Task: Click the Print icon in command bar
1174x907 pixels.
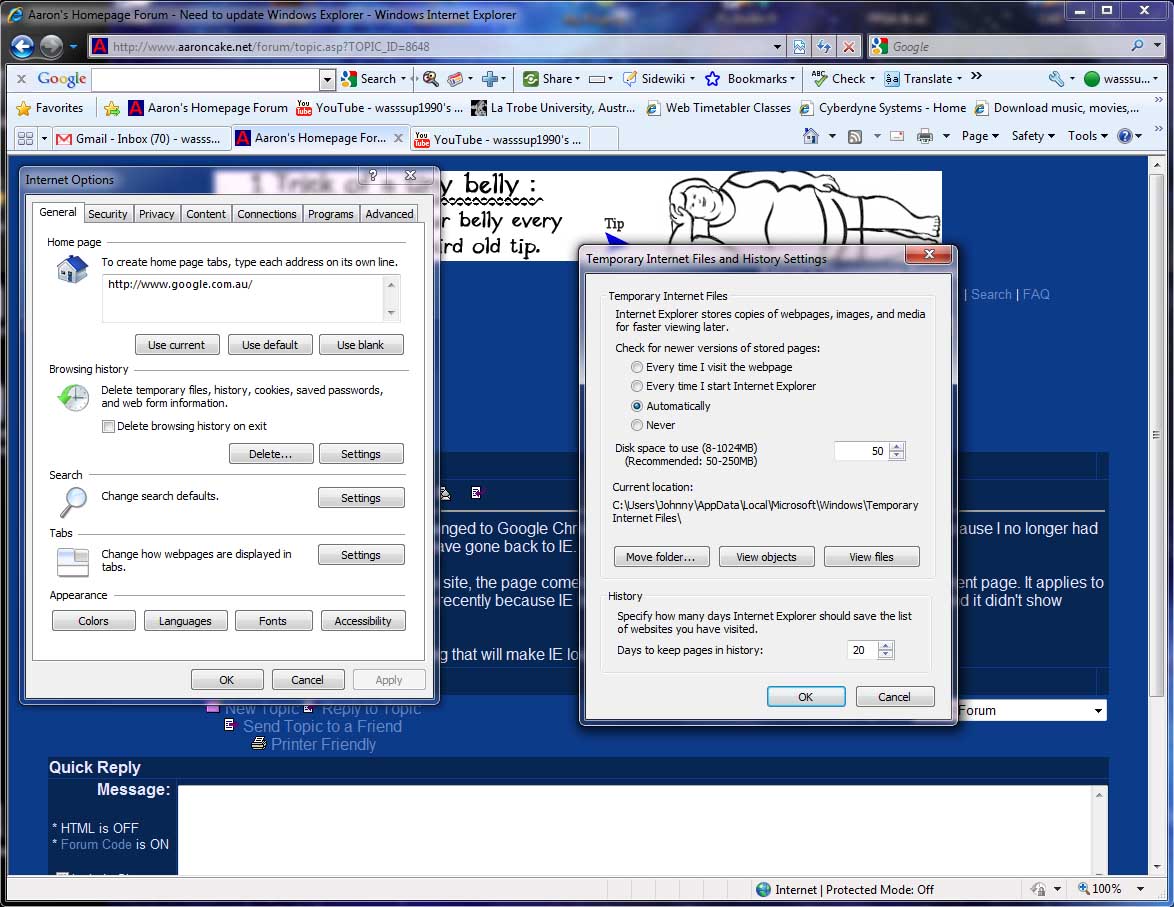Action: (925, 137)
